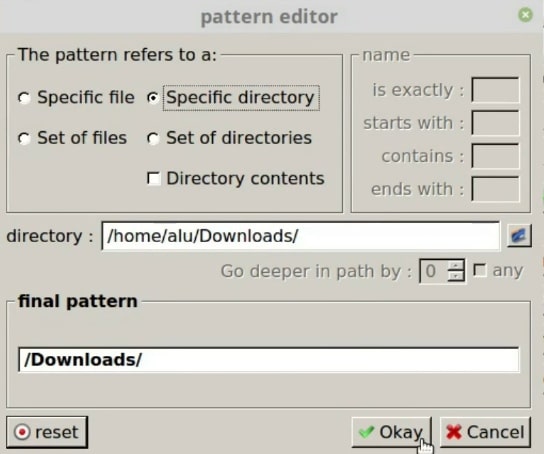Choose the Set of directories option
The height and width of the screenshot is (454, 544).
coord(153,138)
